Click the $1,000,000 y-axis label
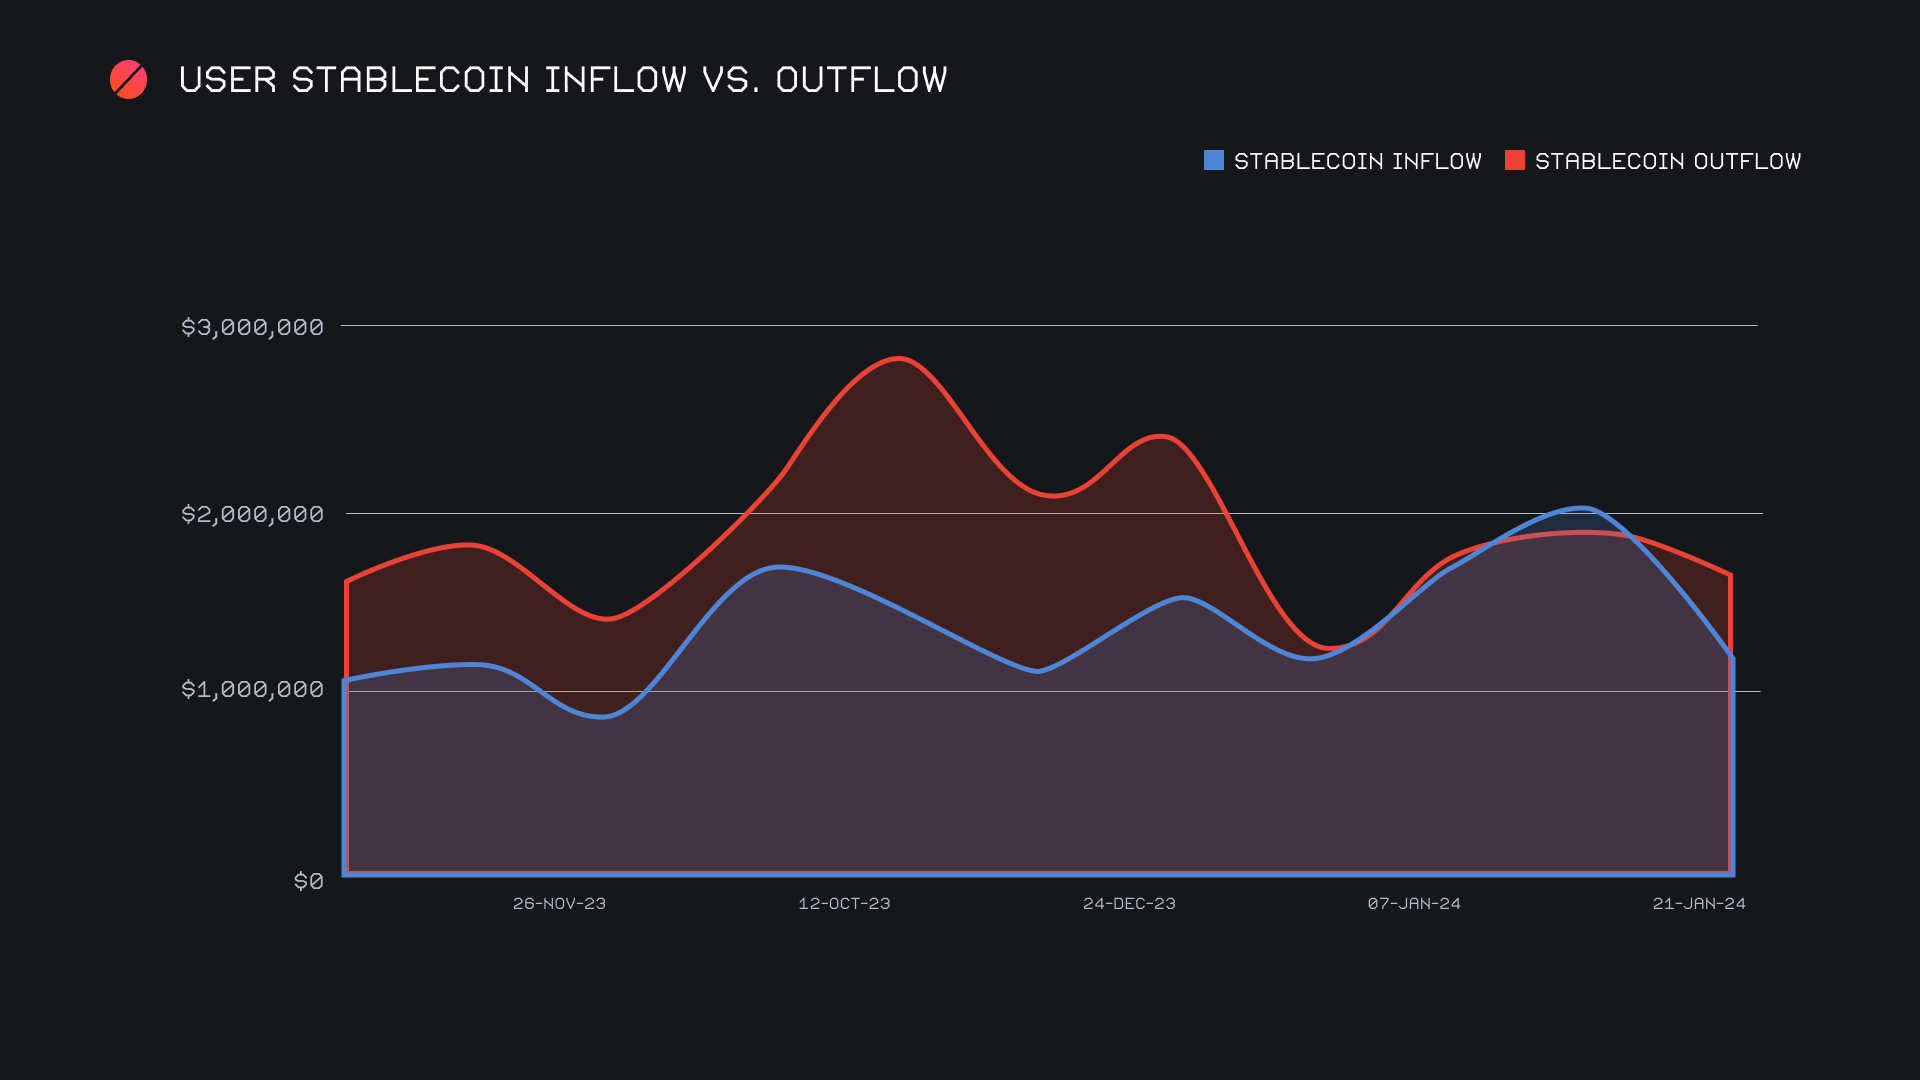 pos(252,689)
